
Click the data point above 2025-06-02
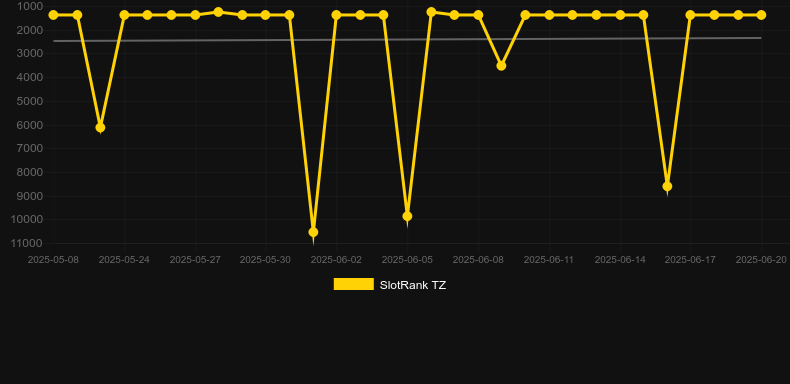click(x=336, y=15)
